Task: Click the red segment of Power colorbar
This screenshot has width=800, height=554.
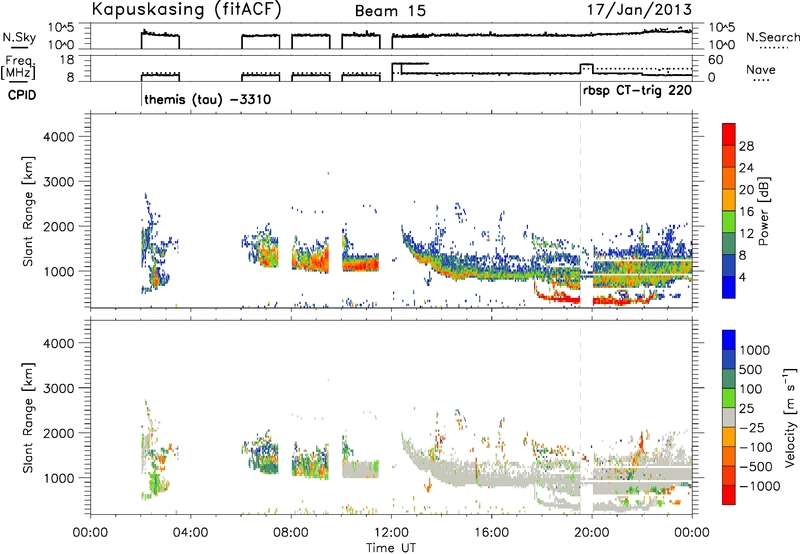Action: pyautogui.click(x=729, y=134)
